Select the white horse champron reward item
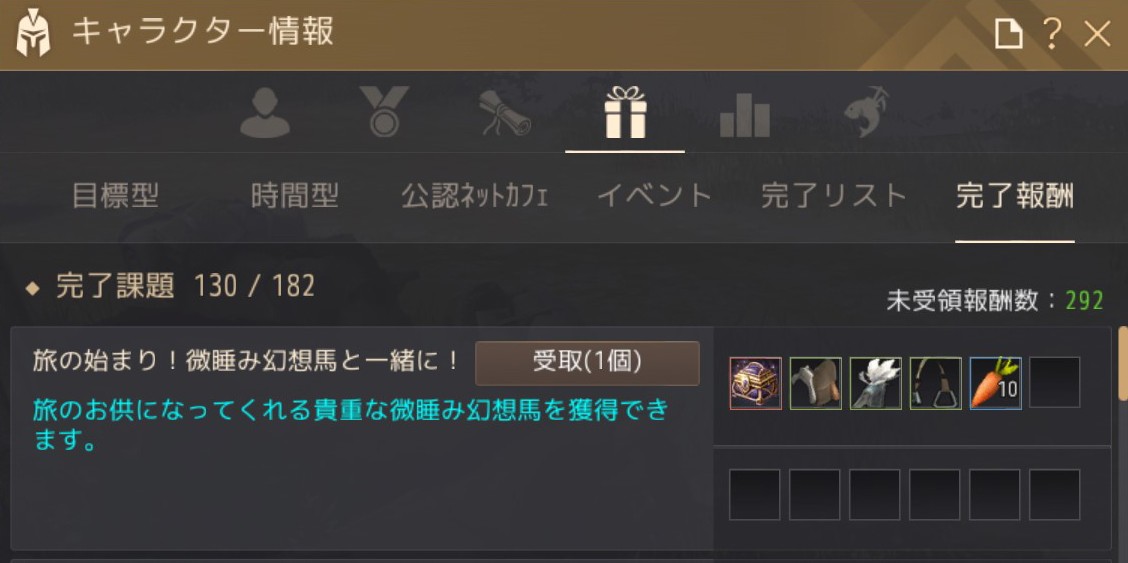Screen dimensions: 1128x563 pyautogui.click(x=875, y=383)
